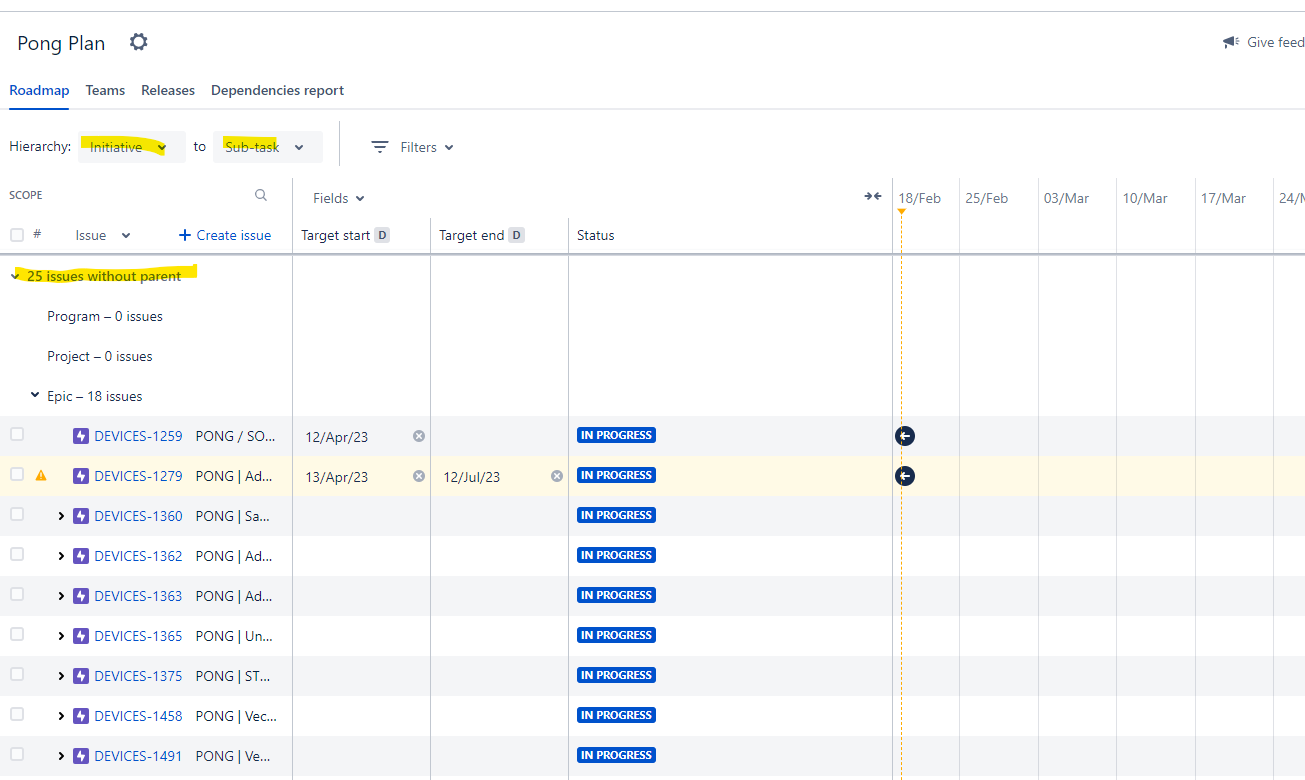Expand DEVICES-1360 row chevron

[61, 516]
